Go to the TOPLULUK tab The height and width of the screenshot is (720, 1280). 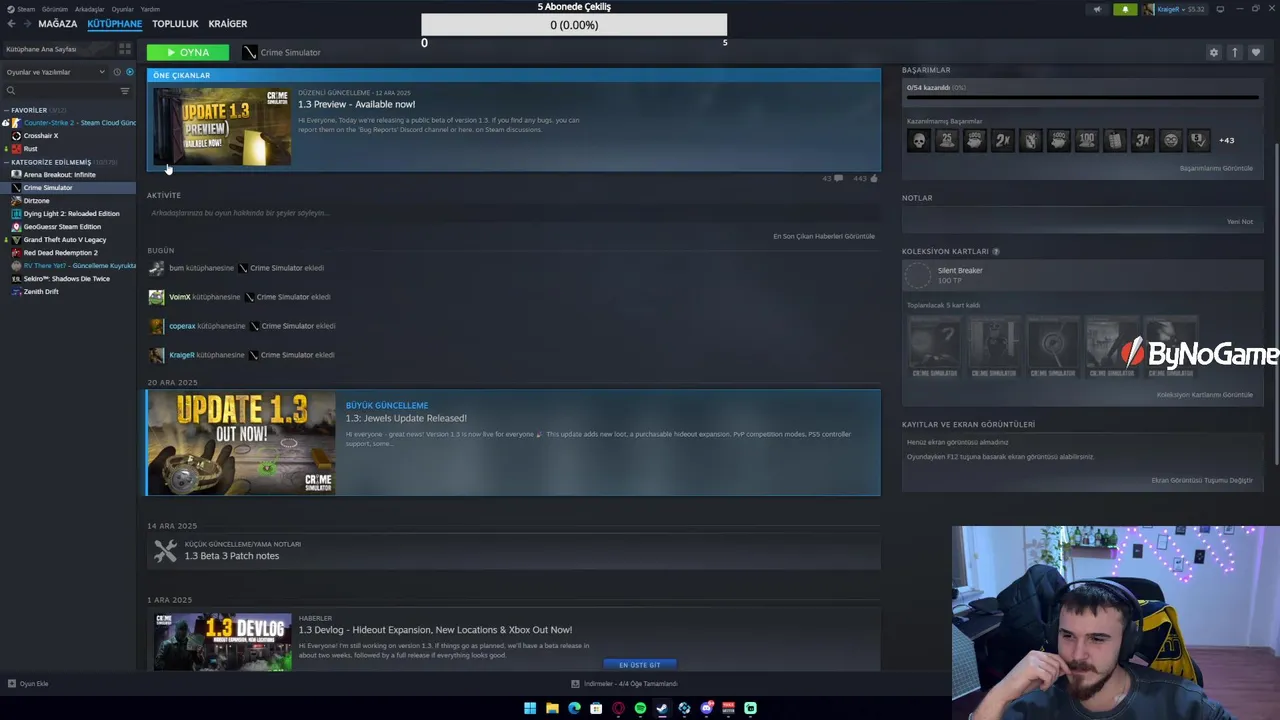point(175,24)
